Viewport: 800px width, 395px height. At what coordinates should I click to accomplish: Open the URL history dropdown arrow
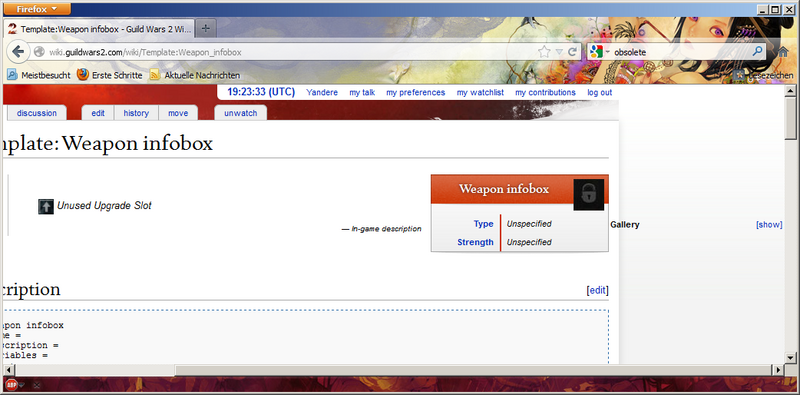coord(559,52)
